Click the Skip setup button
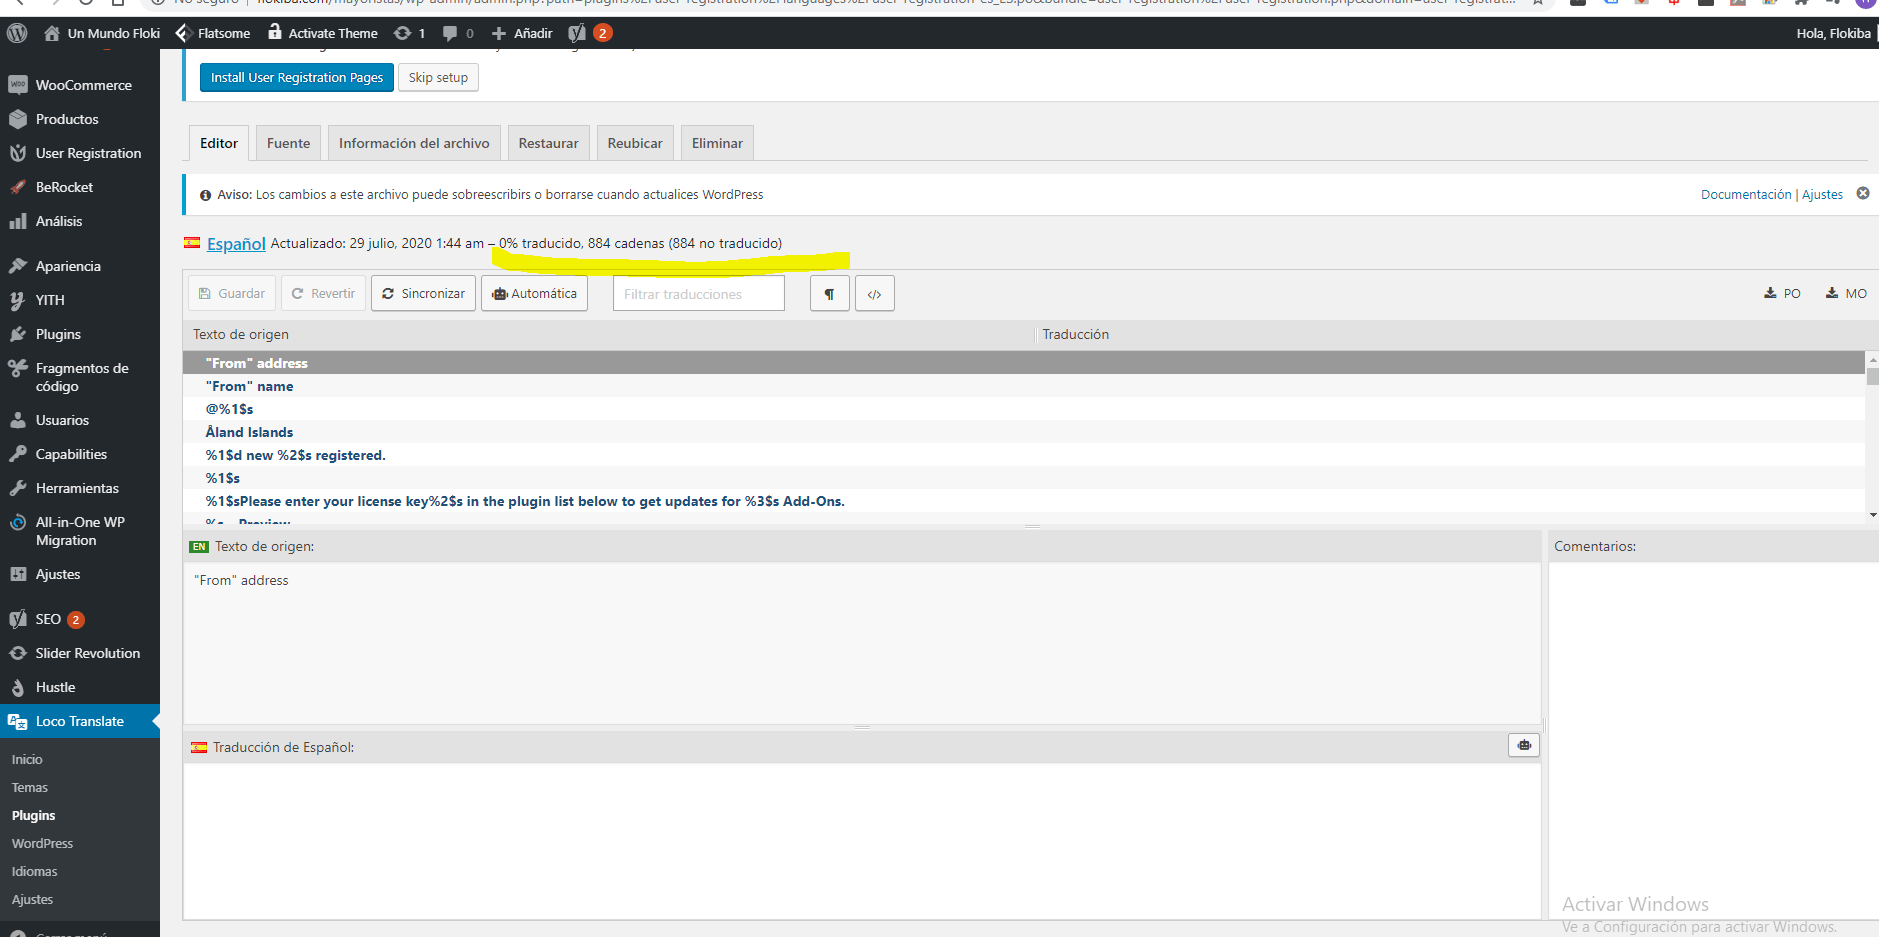The height and width of the screenshot is (937, 1879). [438, 77]
